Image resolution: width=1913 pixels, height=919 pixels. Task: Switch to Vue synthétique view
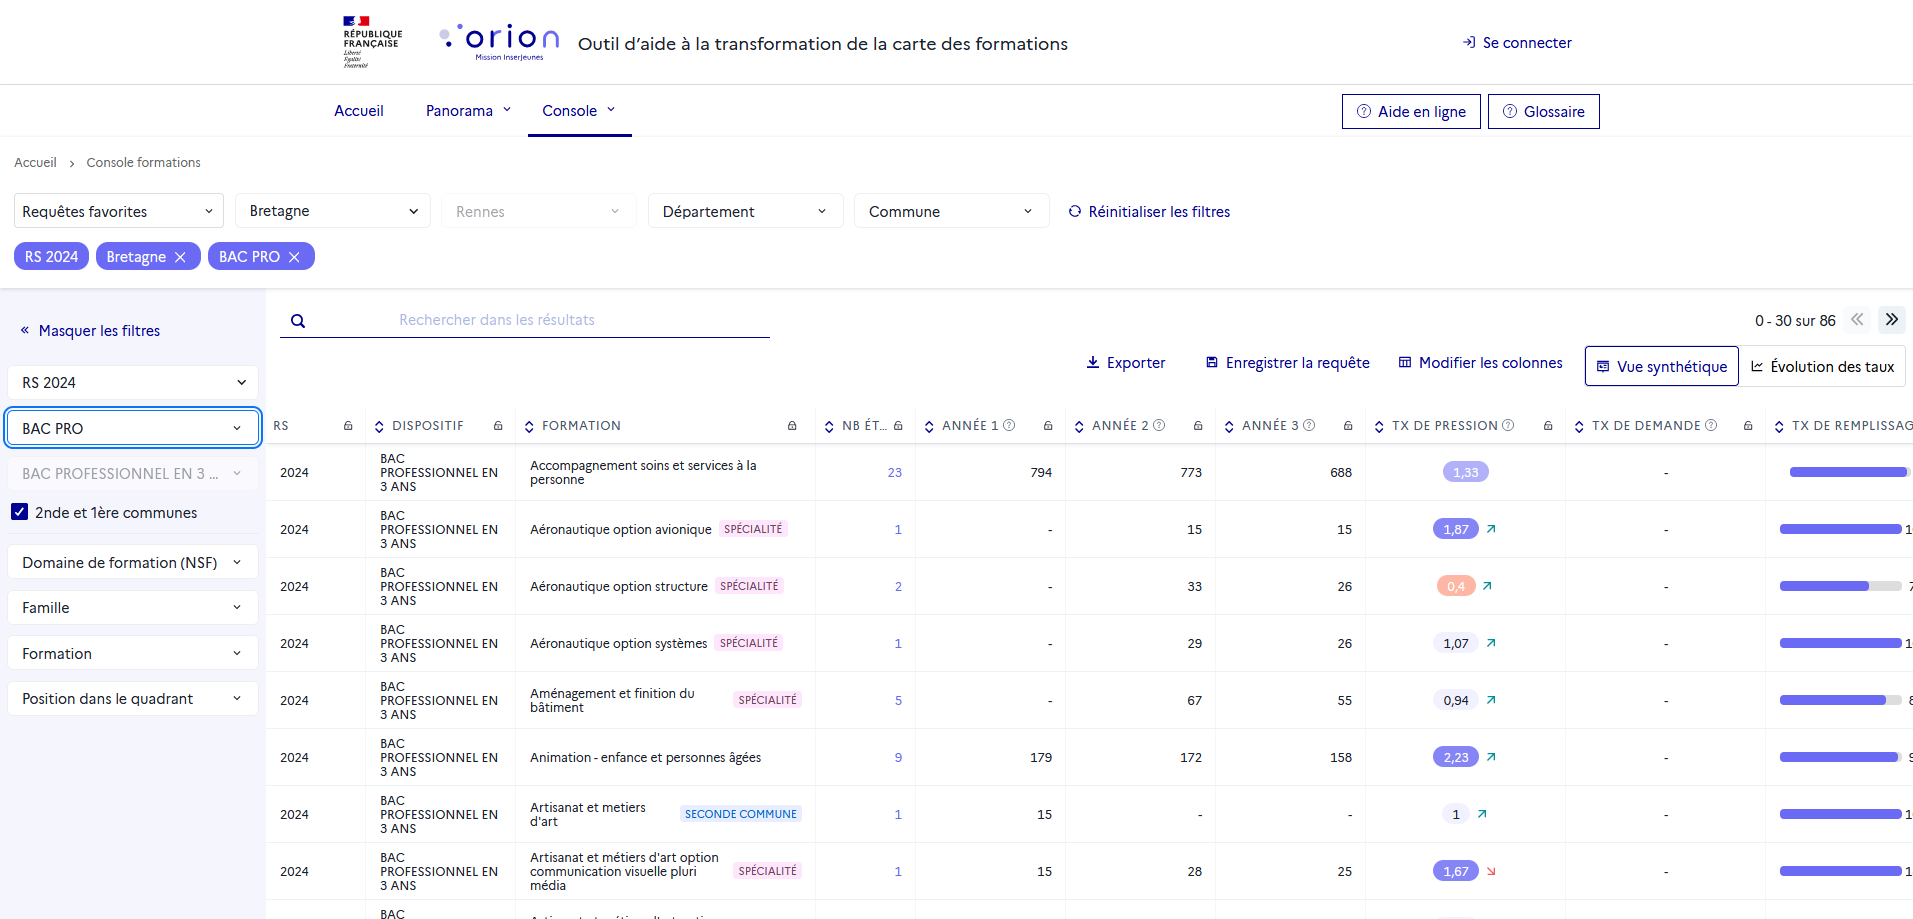1661,366
